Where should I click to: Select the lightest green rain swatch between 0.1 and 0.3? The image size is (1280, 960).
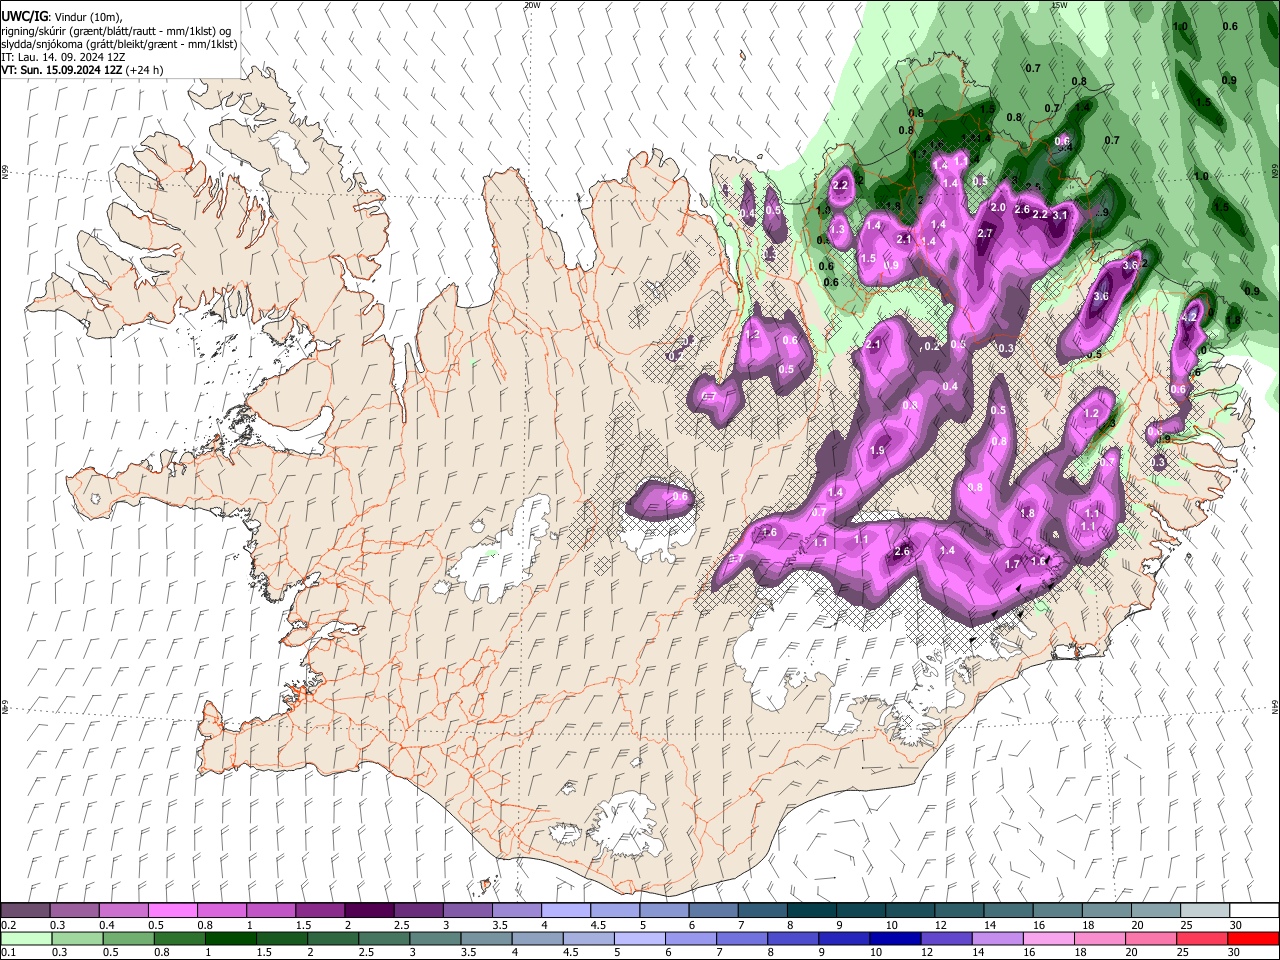[25, 938]
